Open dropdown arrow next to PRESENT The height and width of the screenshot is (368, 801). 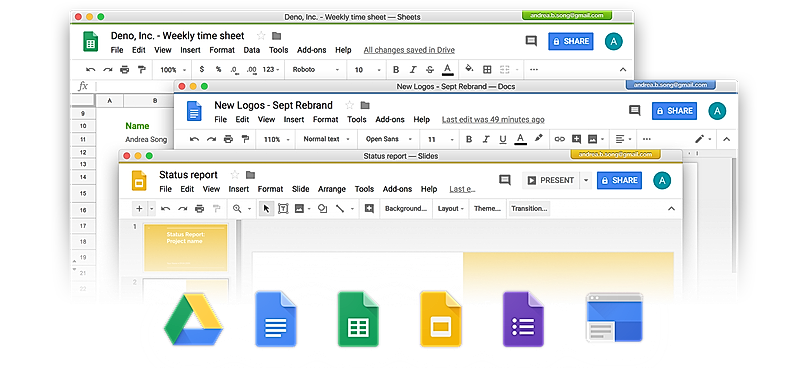pyautogui.click(x=586, y=180)
